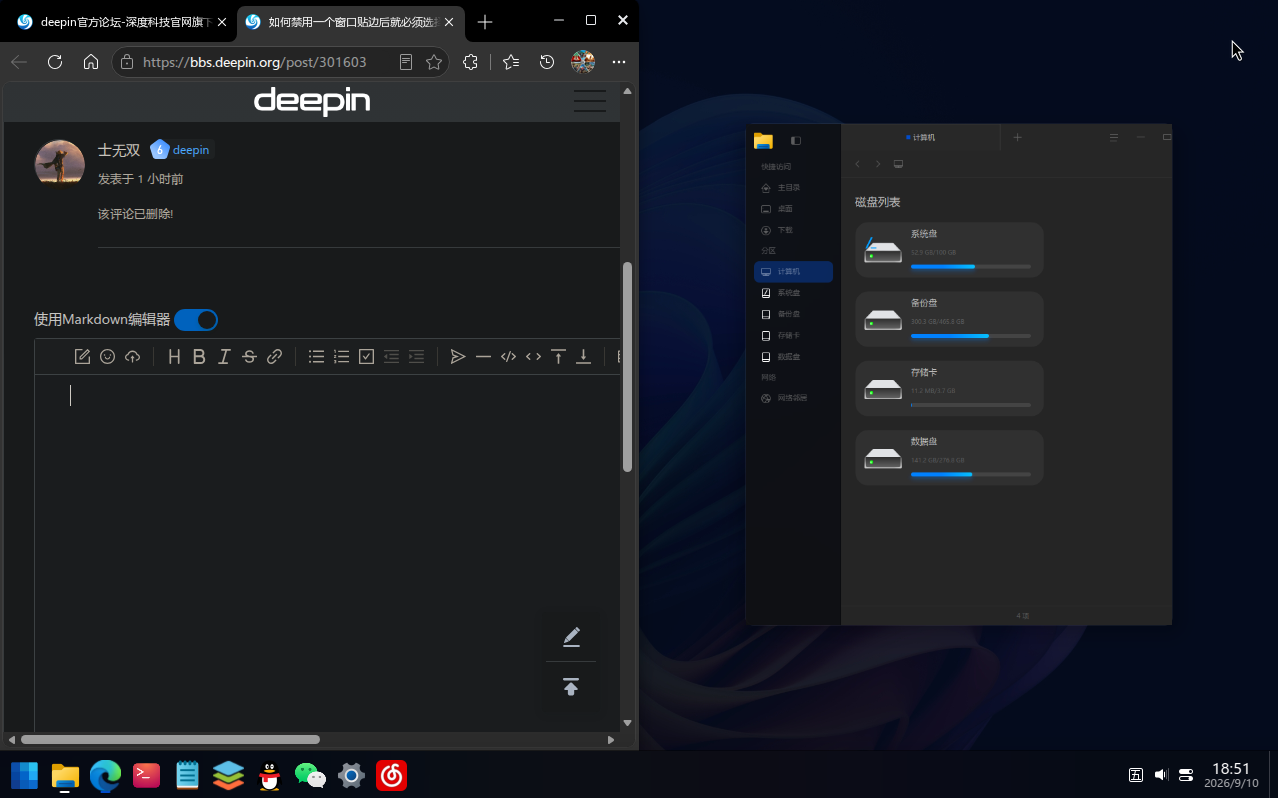This screenshot has width=1278, height=798.
Task: Click the outdent icon in editor toolbar
Action: [x=391, y=357]
